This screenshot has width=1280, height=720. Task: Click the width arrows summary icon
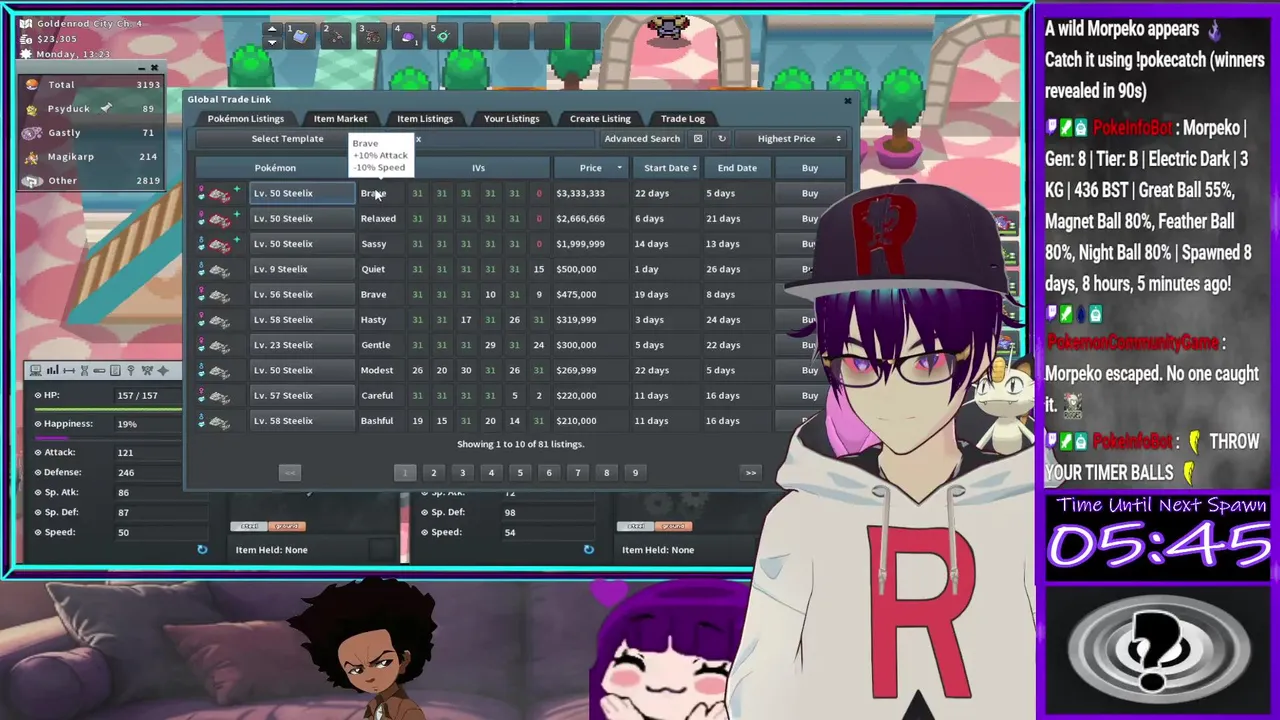coord(68,371)
